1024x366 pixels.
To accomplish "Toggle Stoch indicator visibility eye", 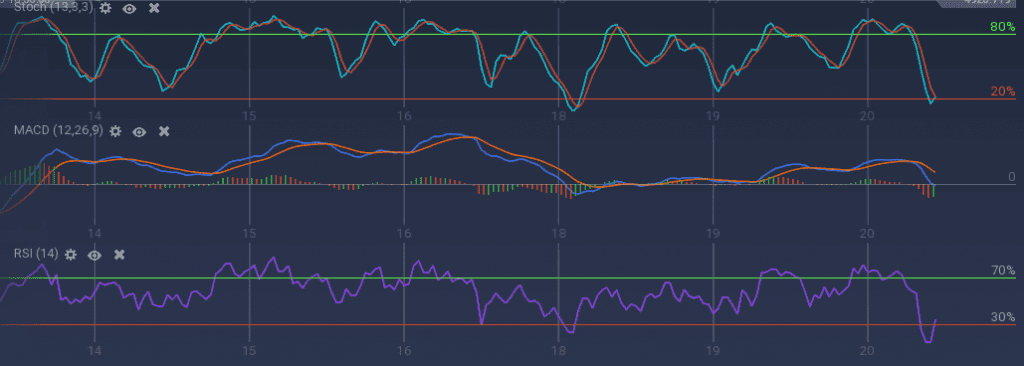I will click(x=129, y=8).
